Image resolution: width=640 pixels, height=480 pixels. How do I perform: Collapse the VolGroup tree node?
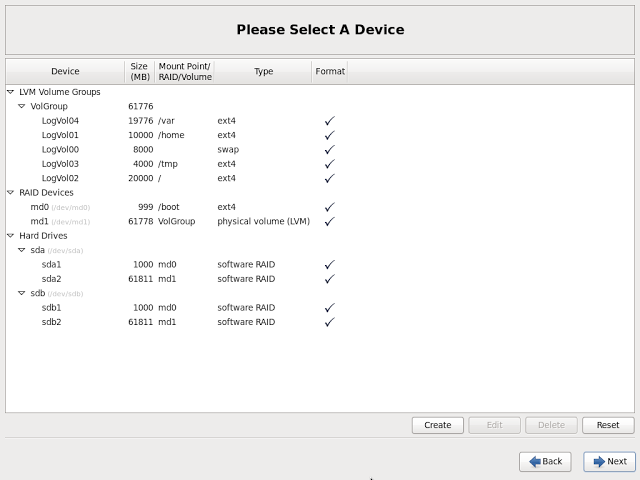pyautogui.click(x=22, y=106)
